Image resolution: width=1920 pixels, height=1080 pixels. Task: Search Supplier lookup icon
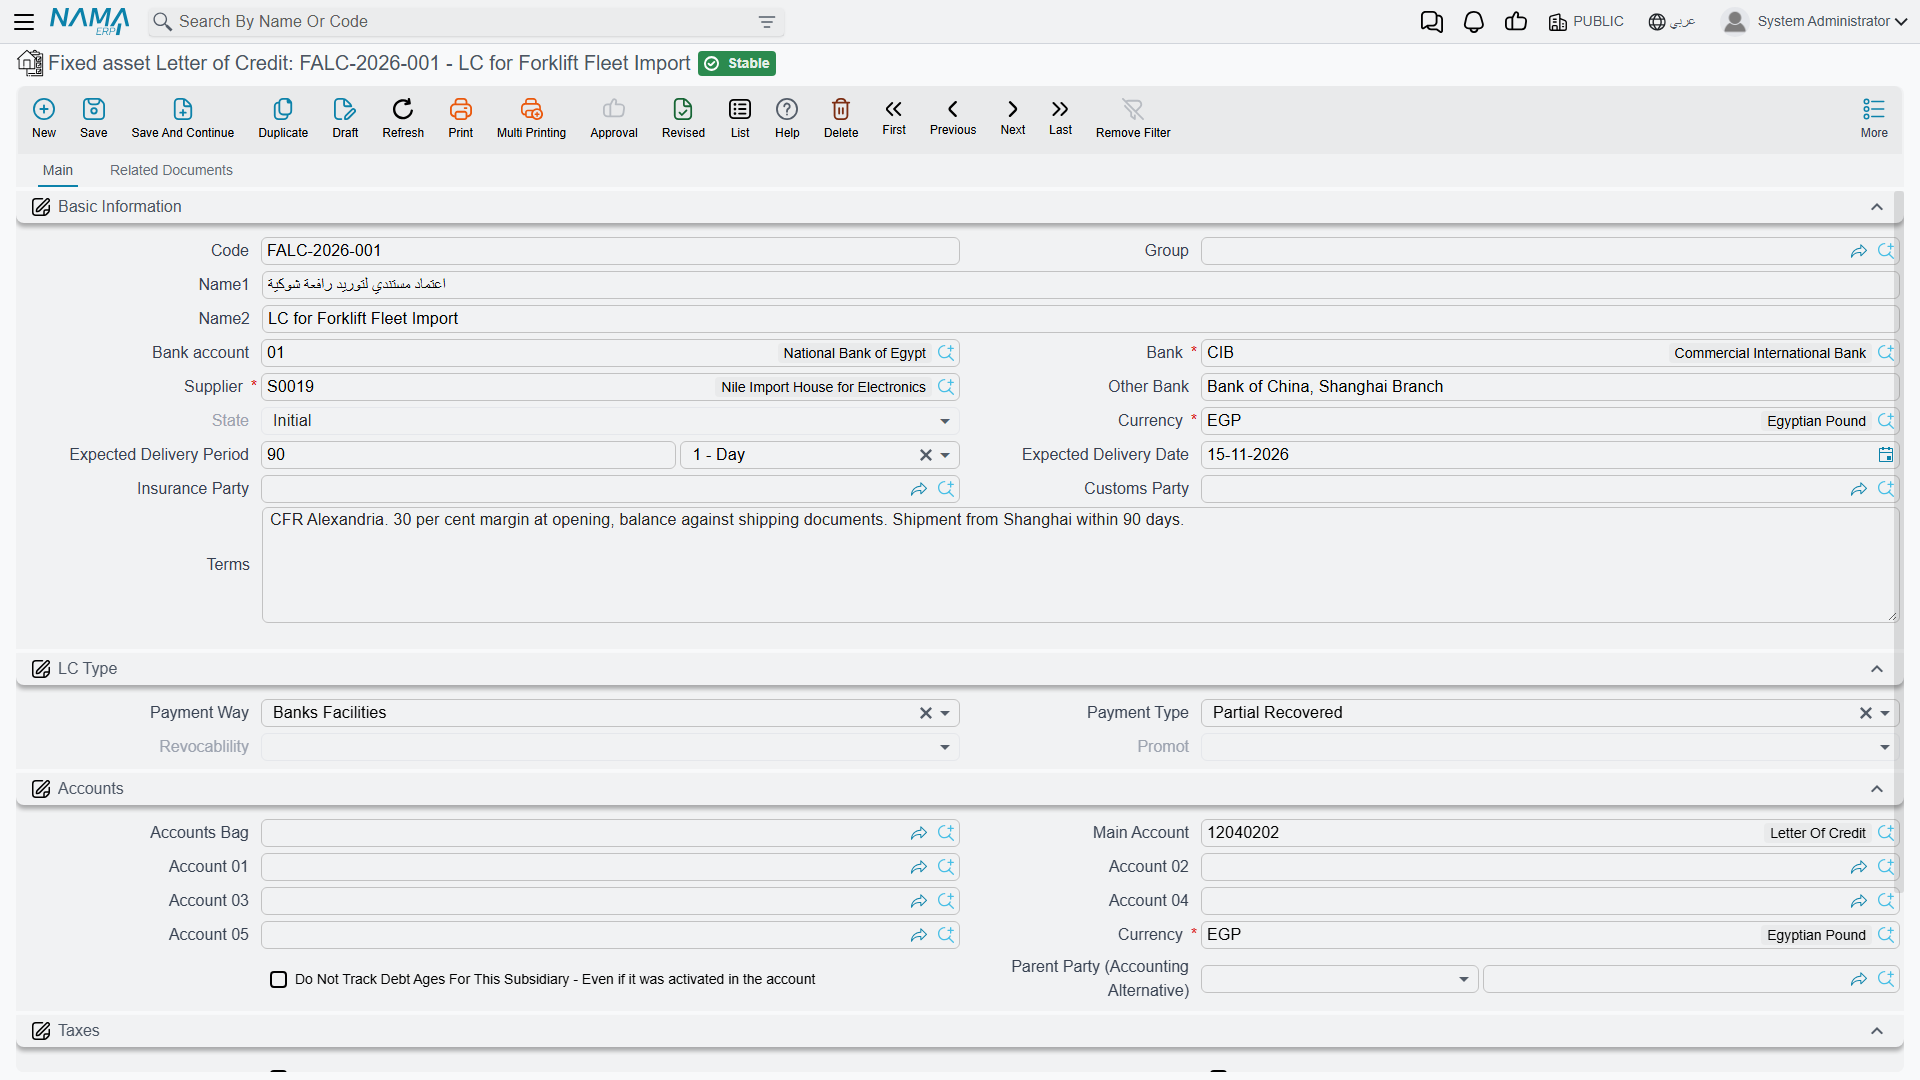pos(946,387)
